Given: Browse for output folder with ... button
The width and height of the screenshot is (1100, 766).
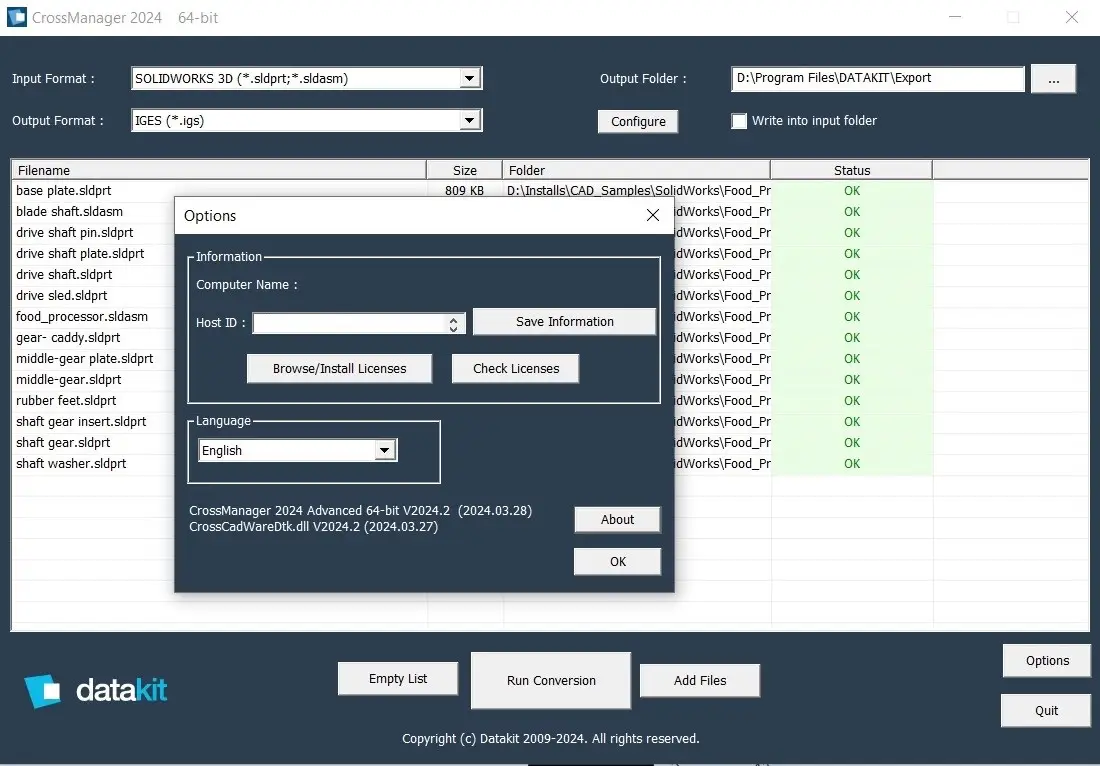Looking at the screenshot, I should click(x=1053, y=79).
